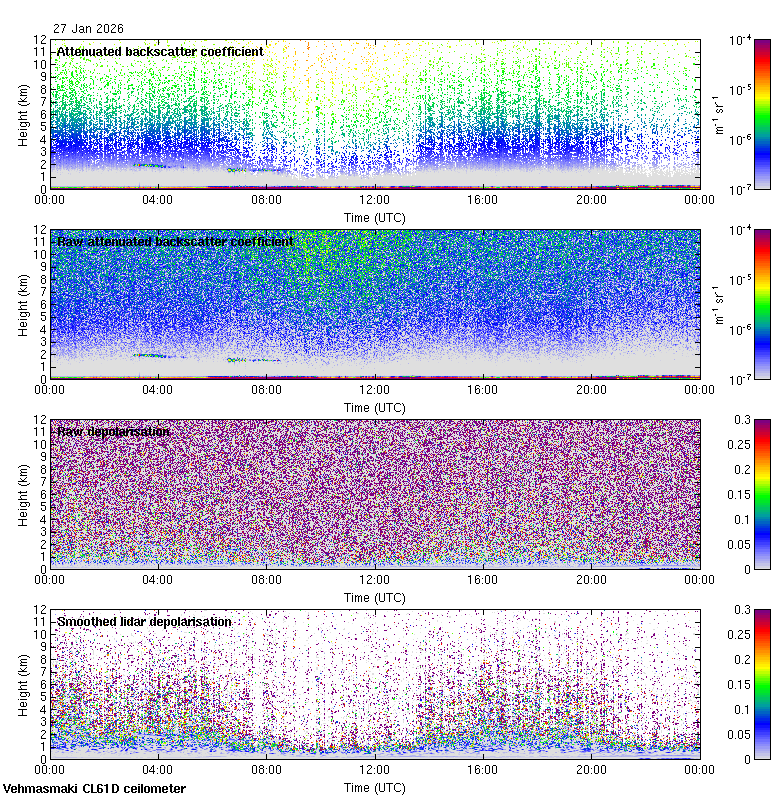The width and height of the screenshot is (780, 800).
Task: Click "Time (UTC)" label under Smoothed depolarisation plot
Action: click(x=374, y=788)
